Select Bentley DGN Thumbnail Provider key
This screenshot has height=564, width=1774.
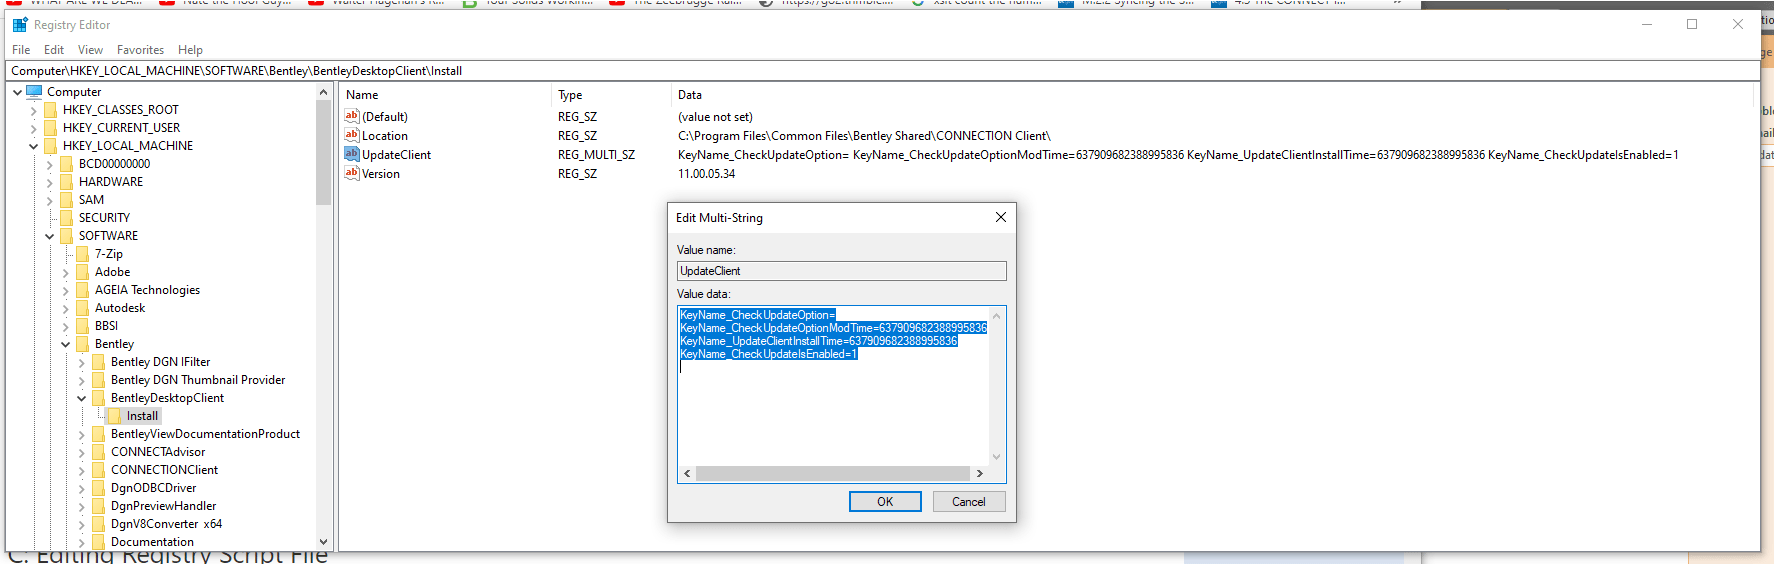point(198,380)
